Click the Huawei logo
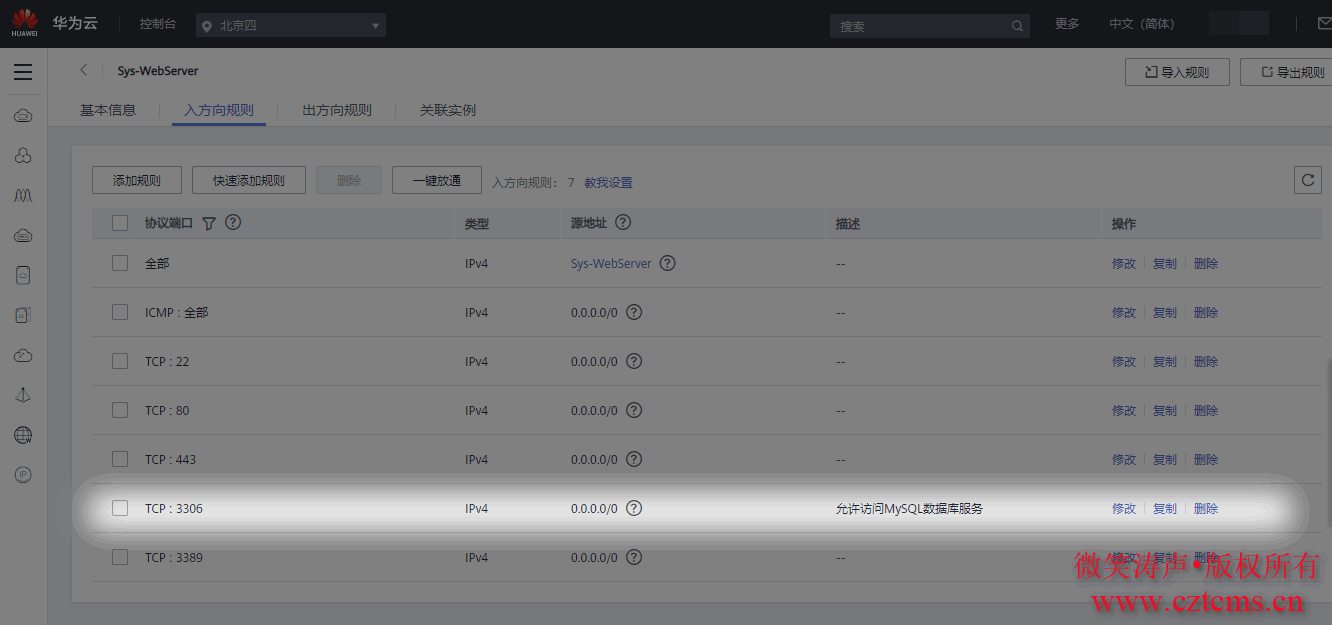 click(x=24, y=23)
